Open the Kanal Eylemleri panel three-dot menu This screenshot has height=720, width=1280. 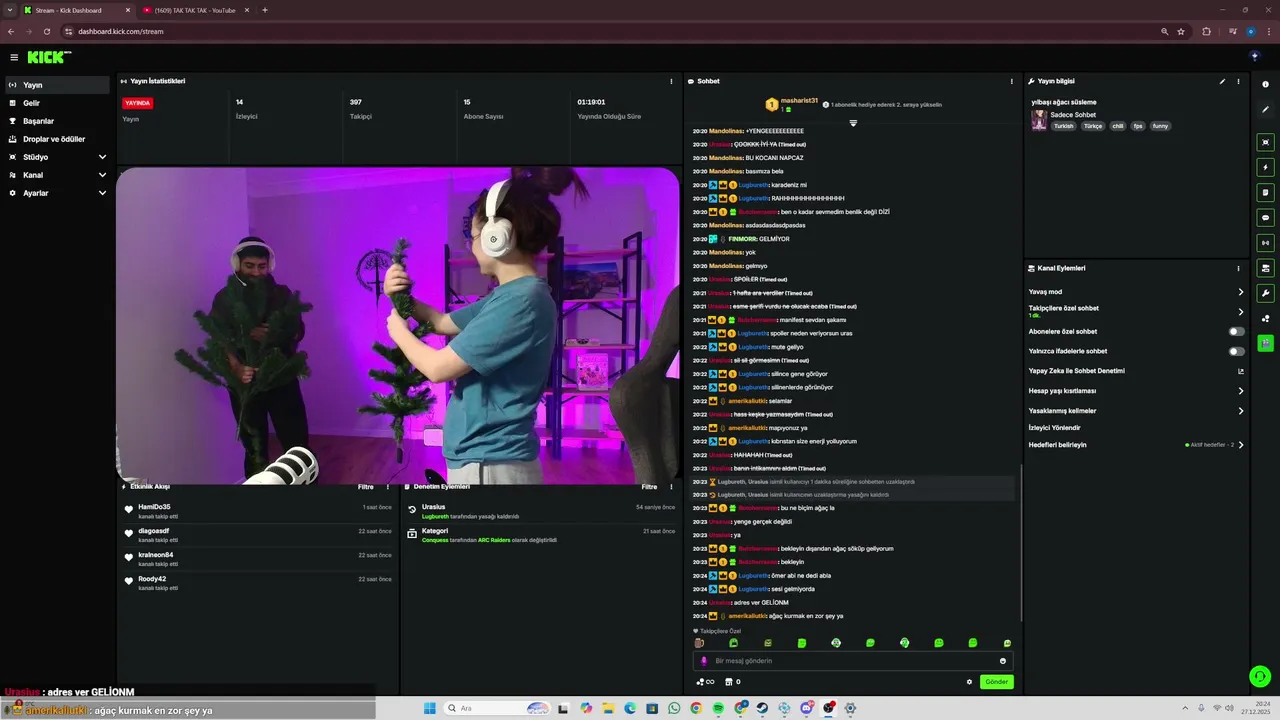click(1238, 268)
